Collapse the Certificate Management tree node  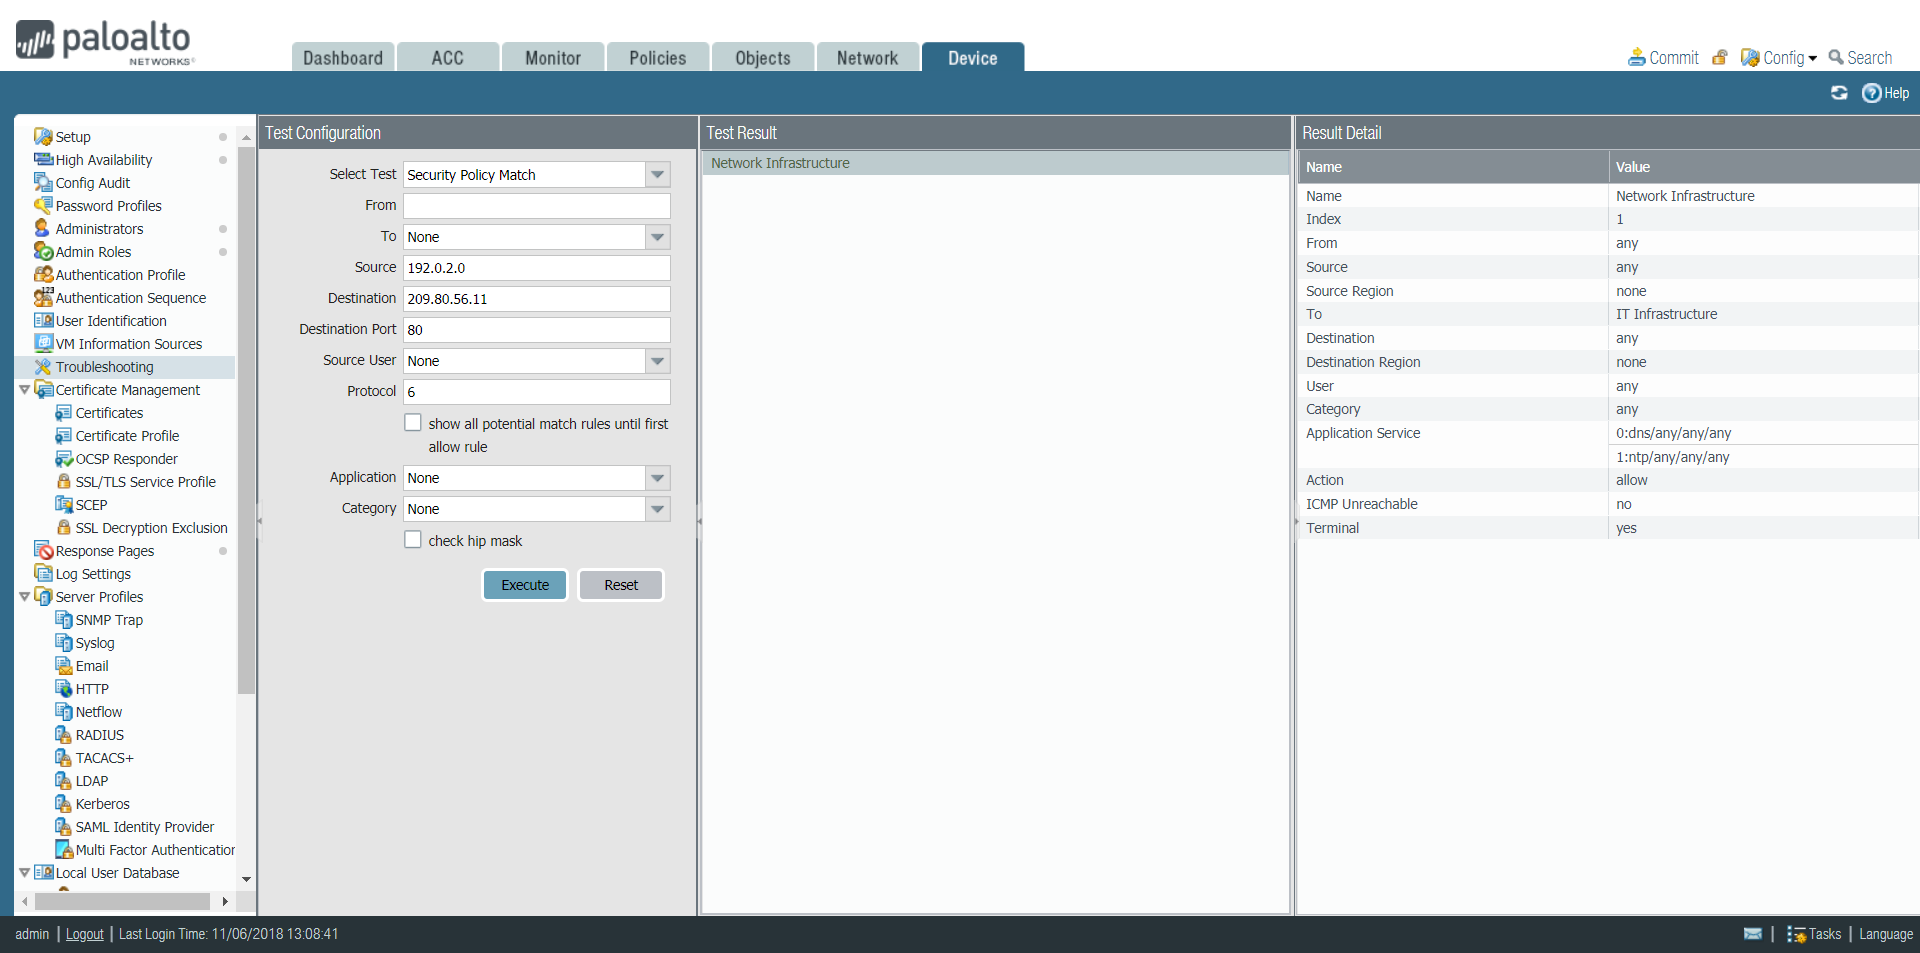pos(24,390)
